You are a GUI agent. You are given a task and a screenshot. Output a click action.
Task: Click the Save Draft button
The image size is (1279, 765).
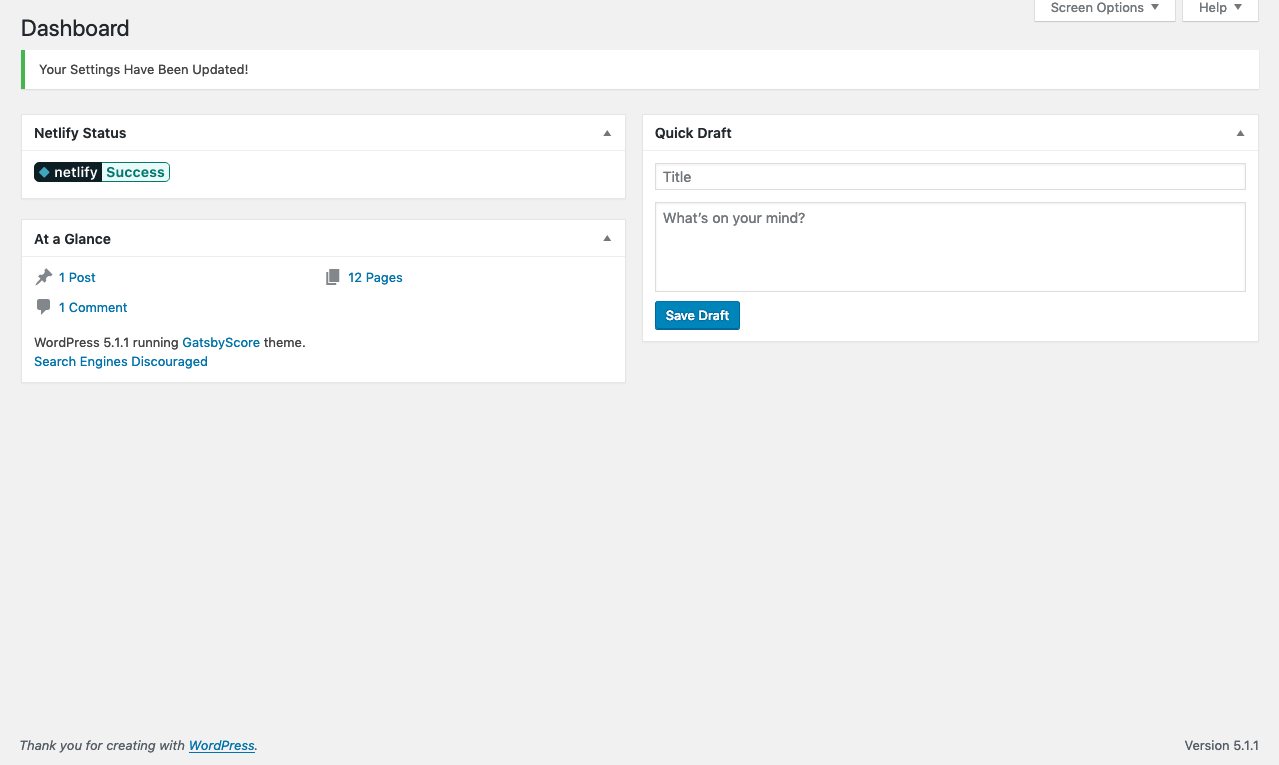pos(697,315)
